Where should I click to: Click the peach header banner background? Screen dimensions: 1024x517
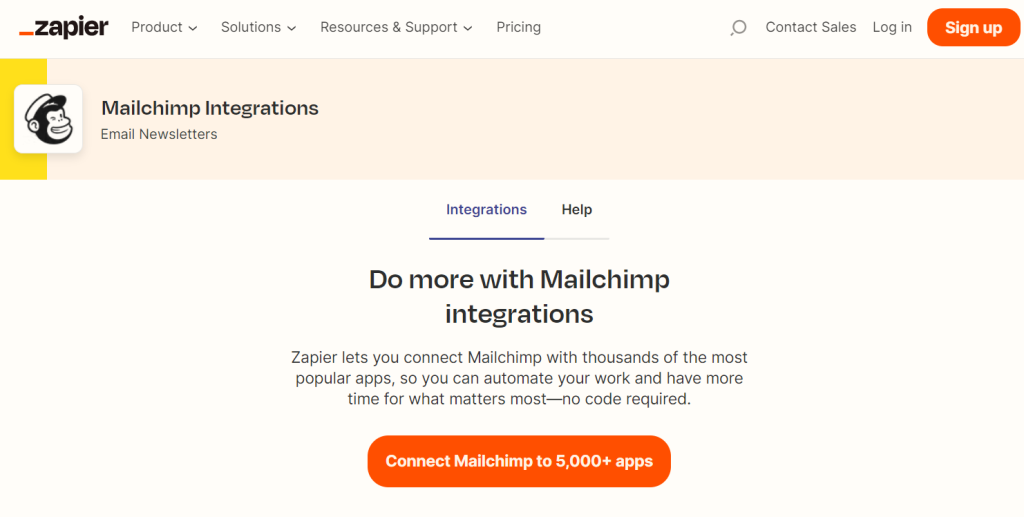[650, 120]
